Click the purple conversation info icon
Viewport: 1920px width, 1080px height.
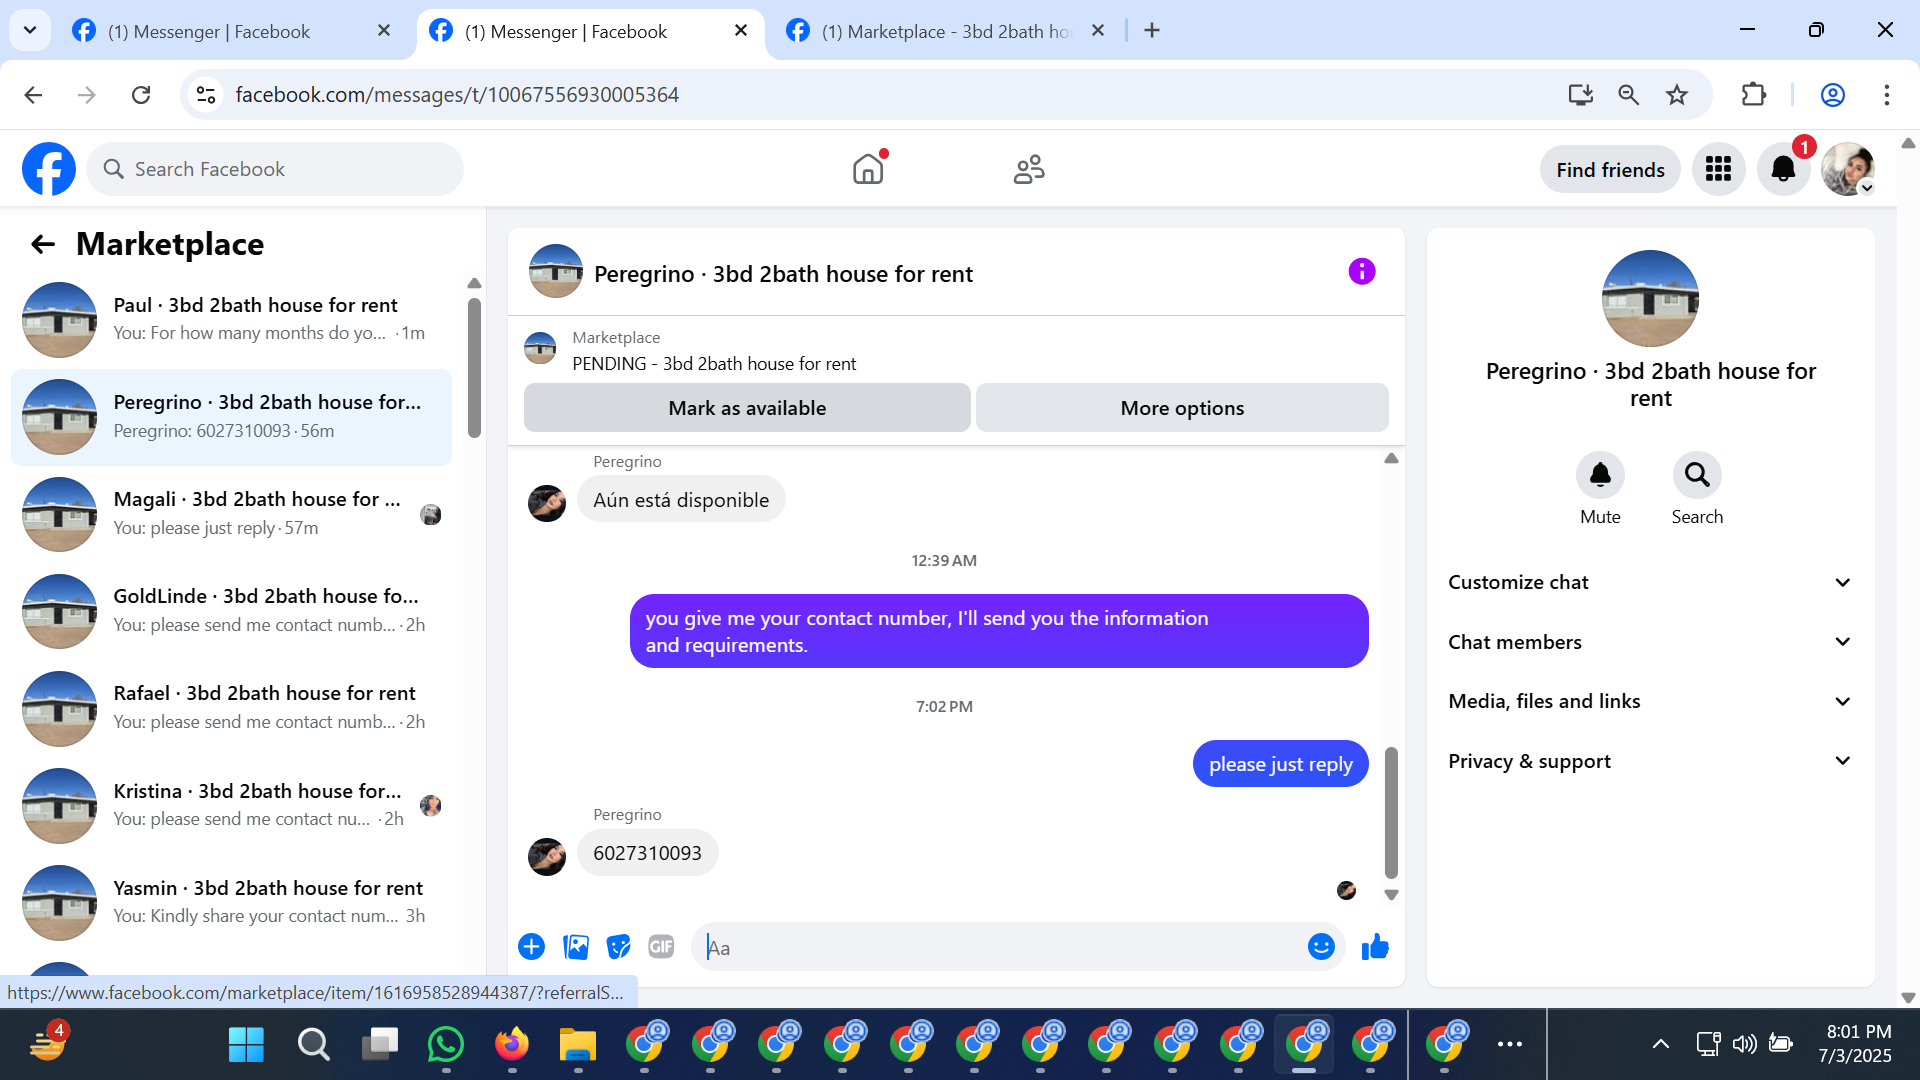[1361, 271]
